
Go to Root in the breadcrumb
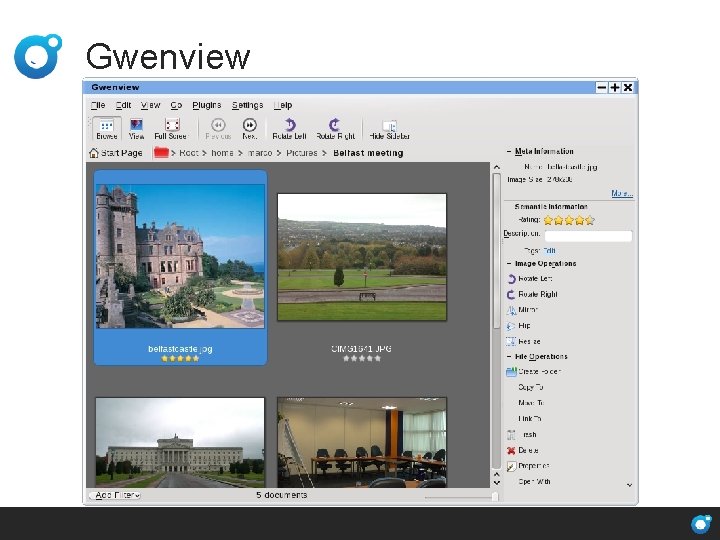coord(189,153)
